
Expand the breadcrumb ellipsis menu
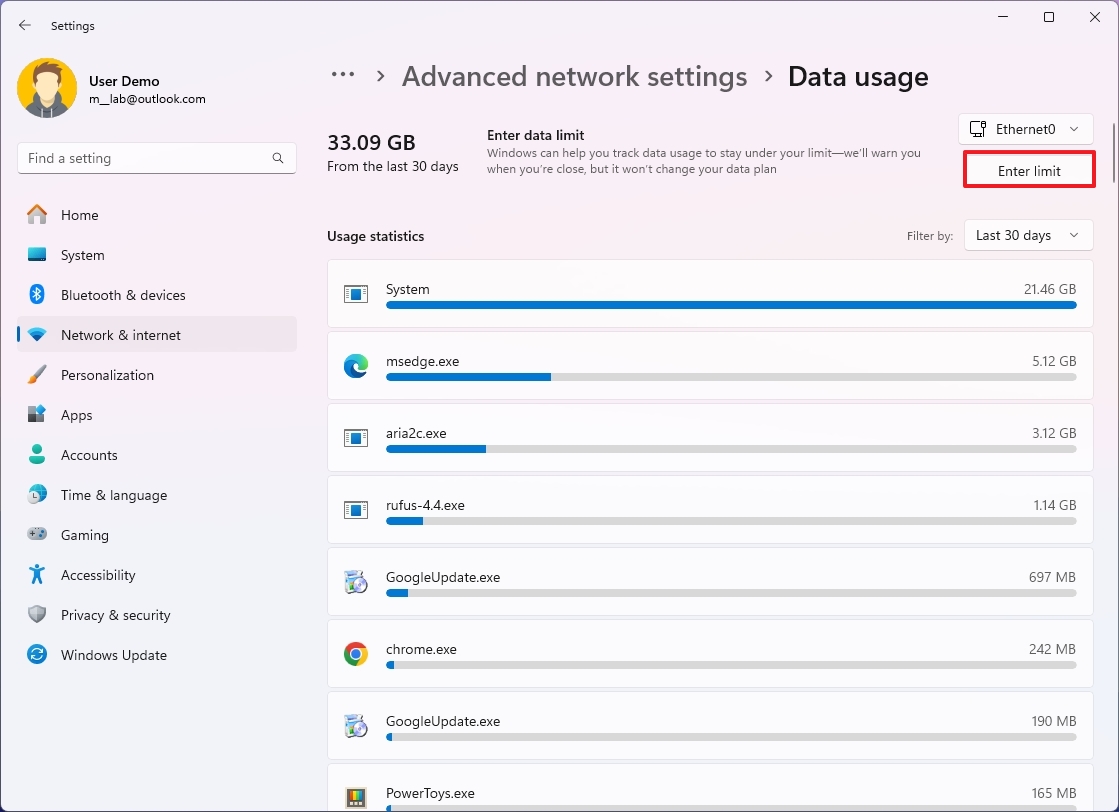point(343,74)
